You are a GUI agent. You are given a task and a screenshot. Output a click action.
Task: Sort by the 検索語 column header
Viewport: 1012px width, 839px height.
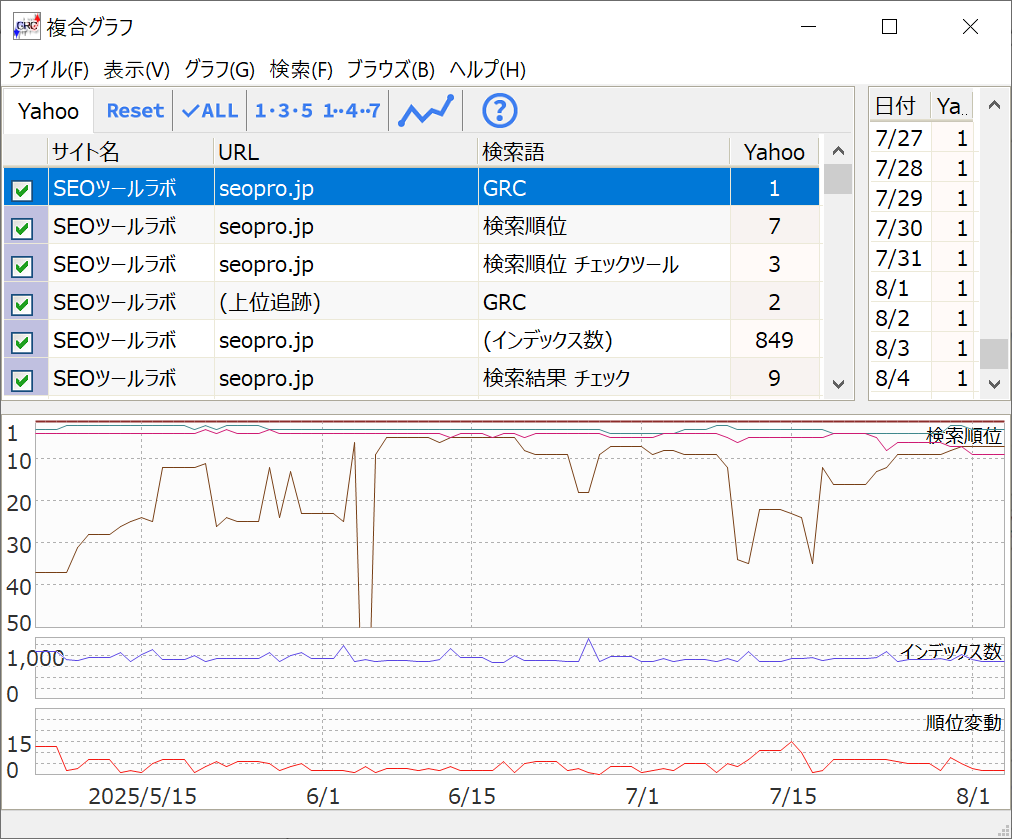click(603, 152)
